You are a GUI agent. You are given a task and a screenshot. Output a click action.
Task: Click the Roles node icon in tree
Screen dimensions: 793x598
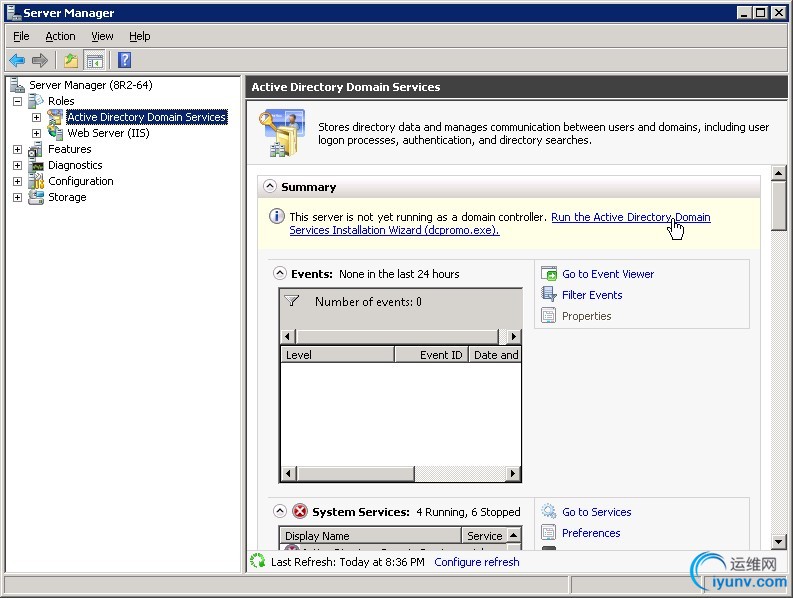(x=36, y=101)
